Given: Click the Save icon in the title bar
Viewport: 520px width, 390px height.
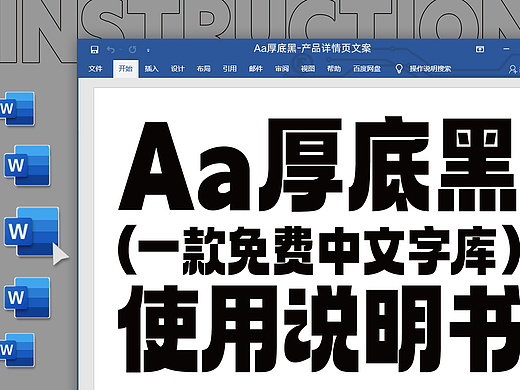Looking at the screenshot, I should (x=95, y=50).
